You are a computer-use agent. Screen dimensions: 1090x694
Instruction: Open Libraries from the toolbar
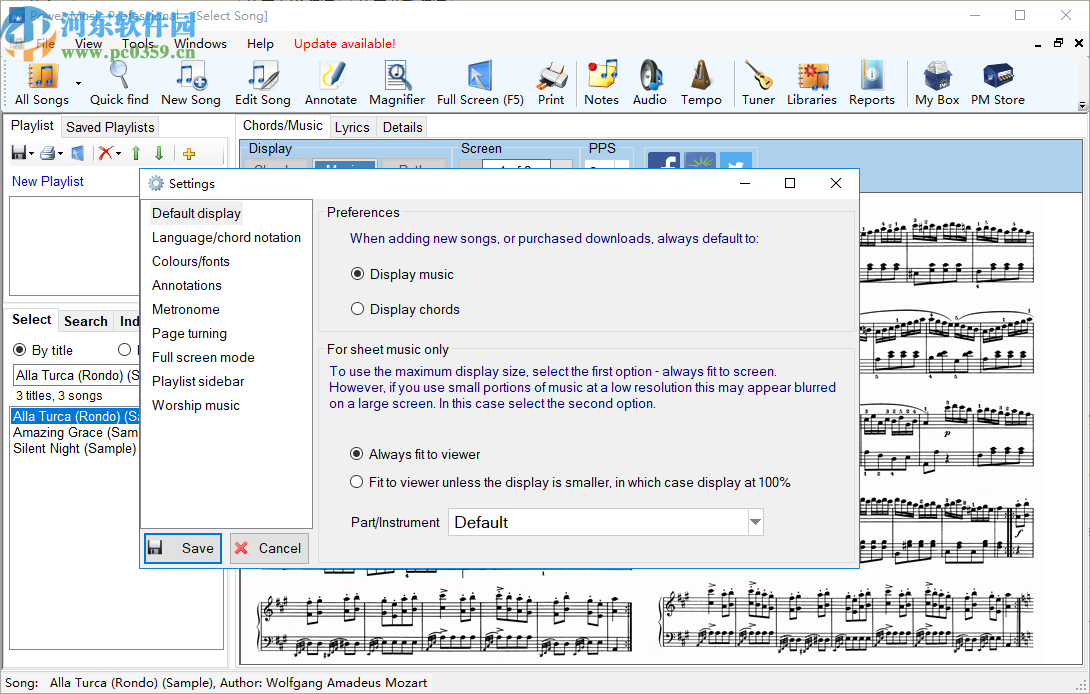(x=812, y=84)
